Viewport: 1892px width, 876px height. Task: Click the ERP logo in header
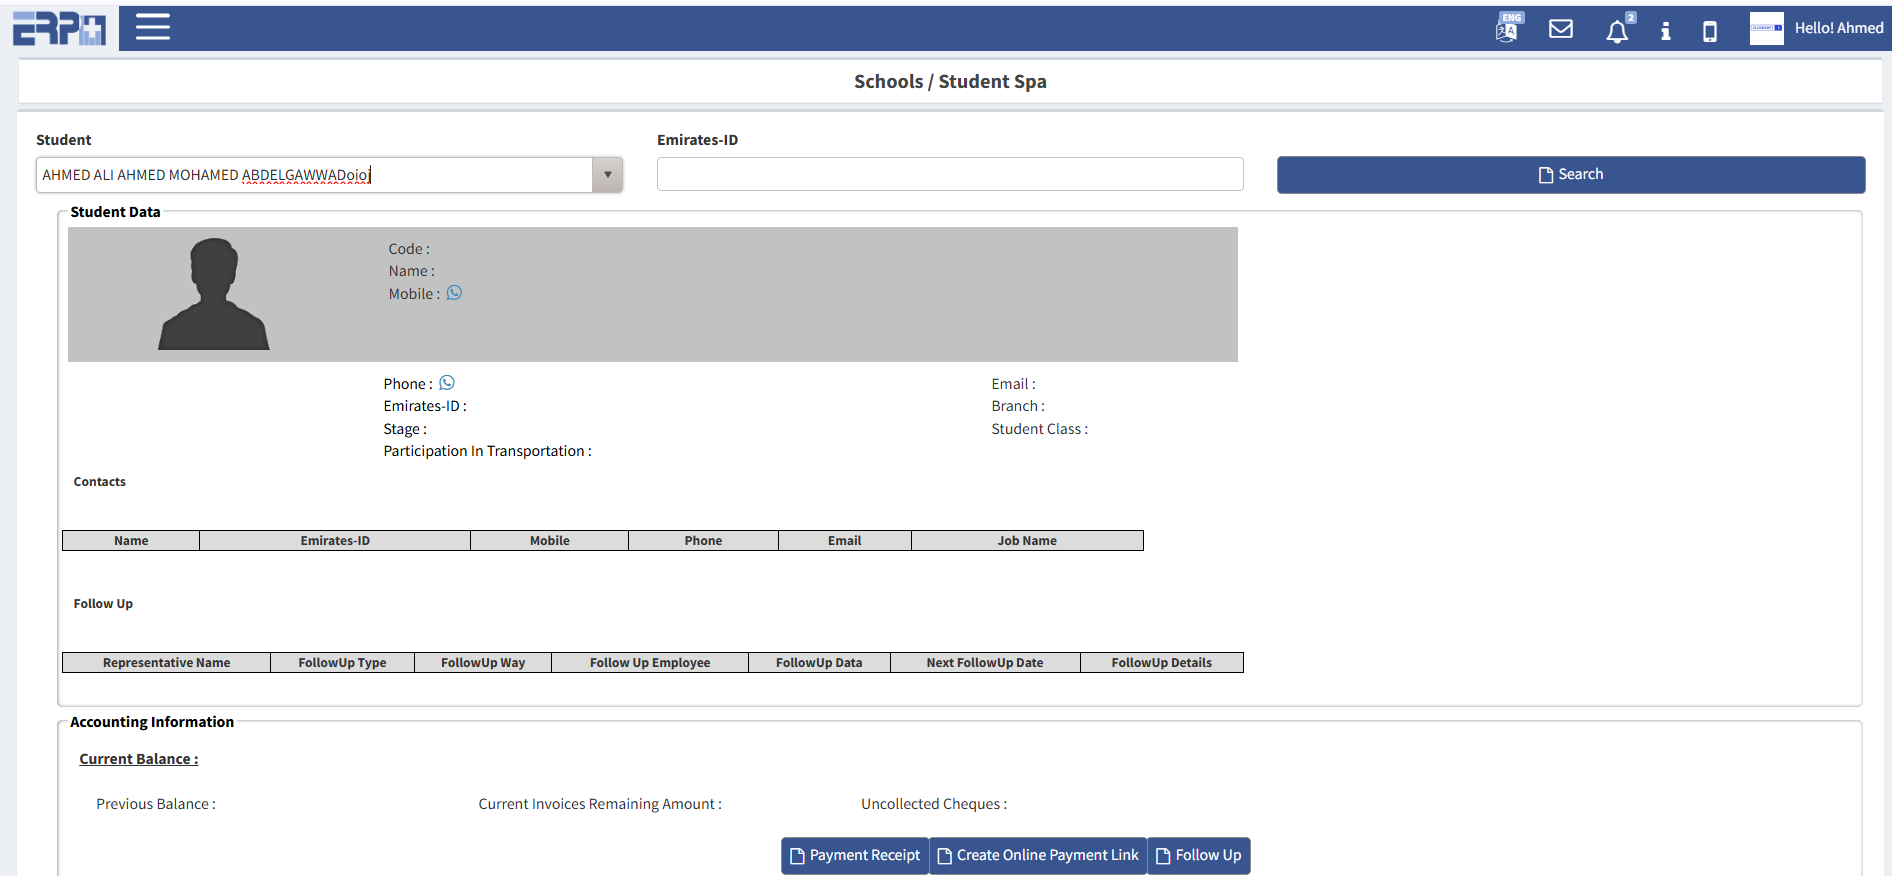pos(59,28)
